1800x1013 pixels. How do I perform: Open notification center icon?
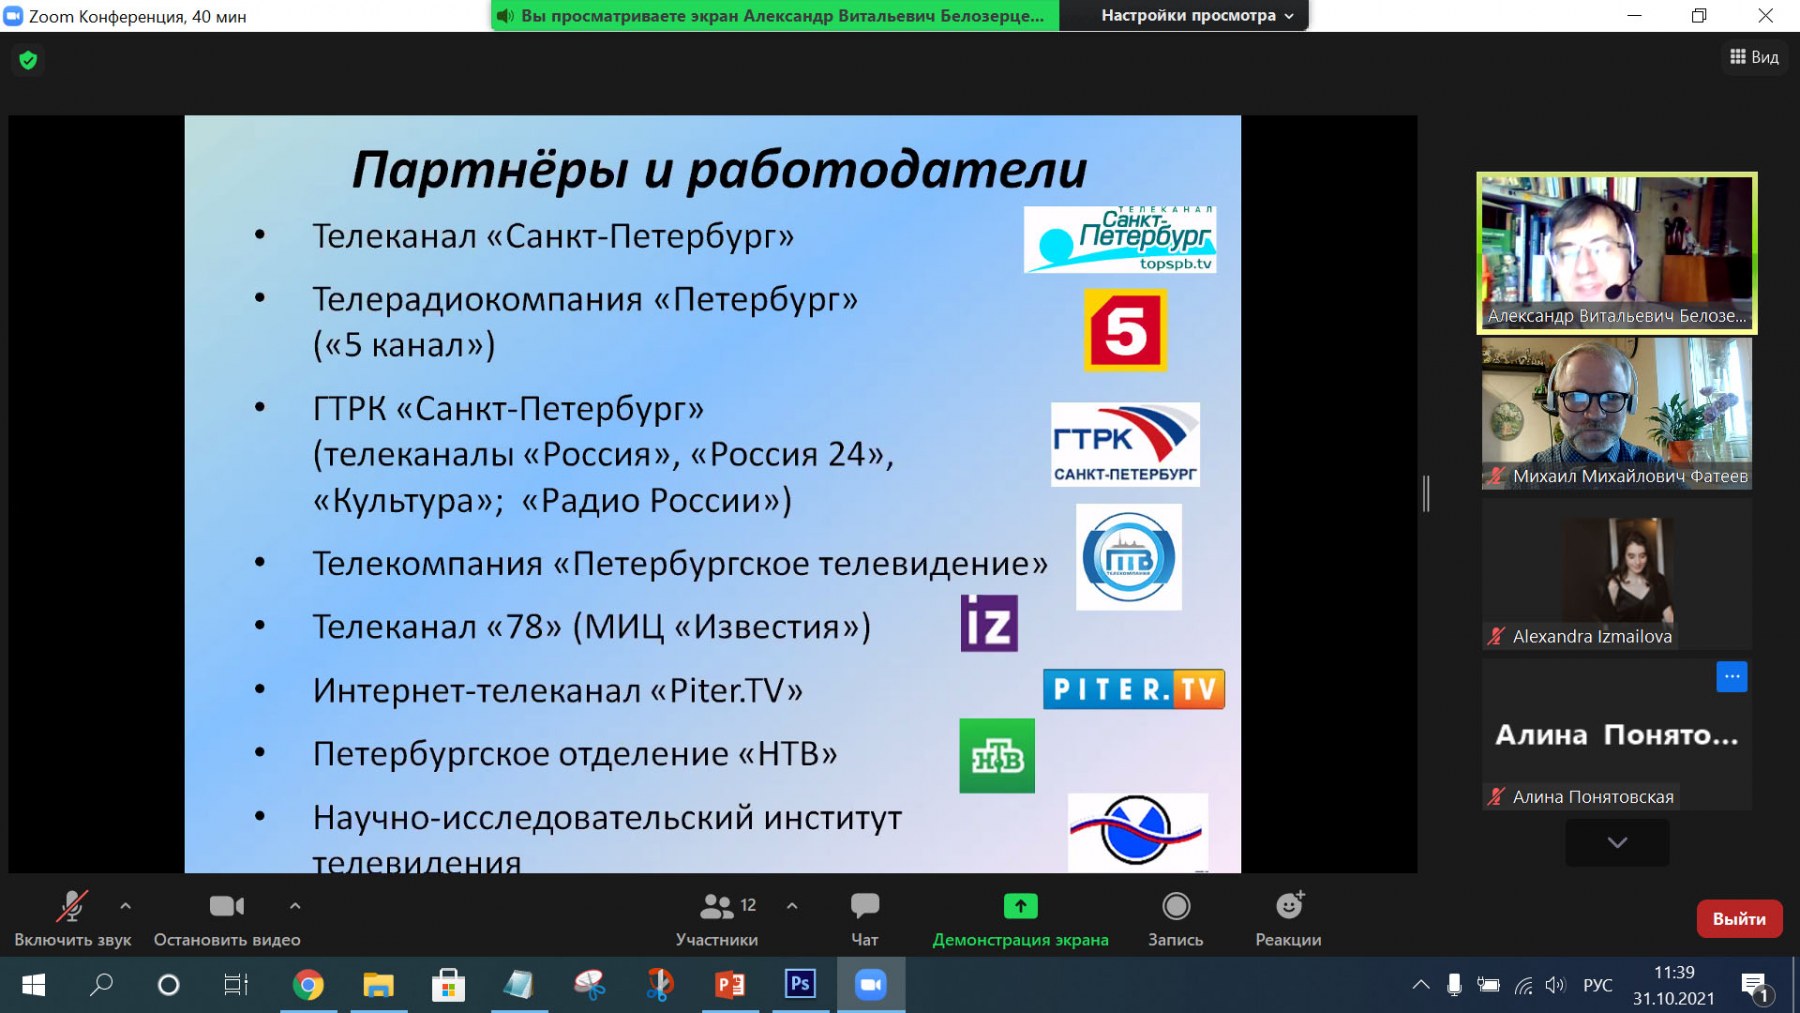(1756, 987)
